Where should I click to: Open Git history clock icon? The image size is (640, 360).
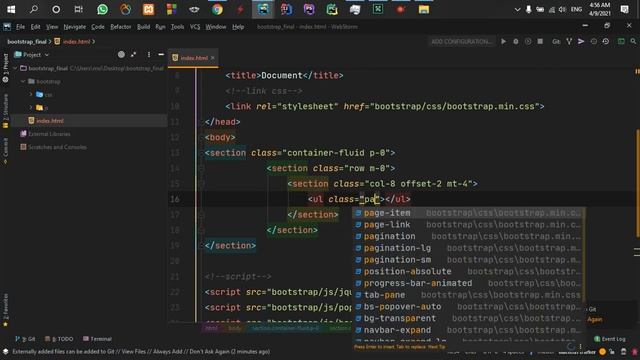[593, 41]
